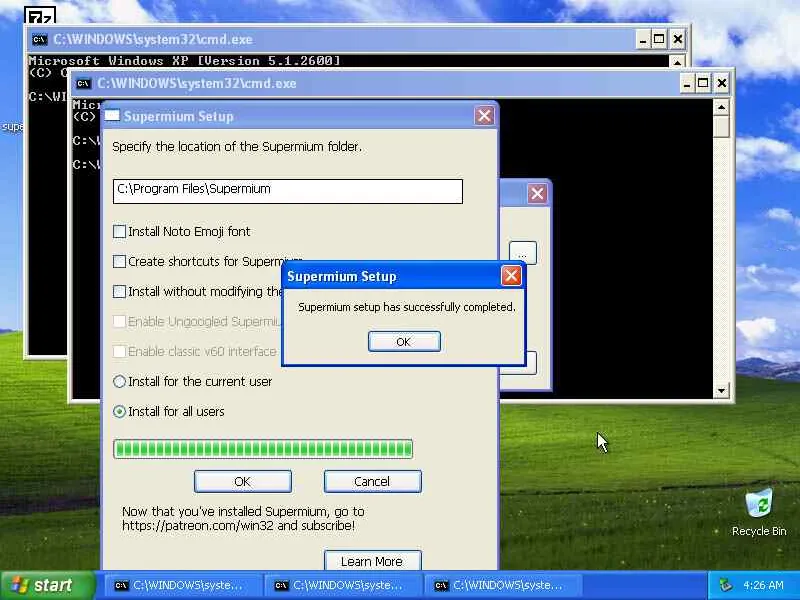
Task: Click front cmd window's scroll down arrow
Action: click(721, 391)
